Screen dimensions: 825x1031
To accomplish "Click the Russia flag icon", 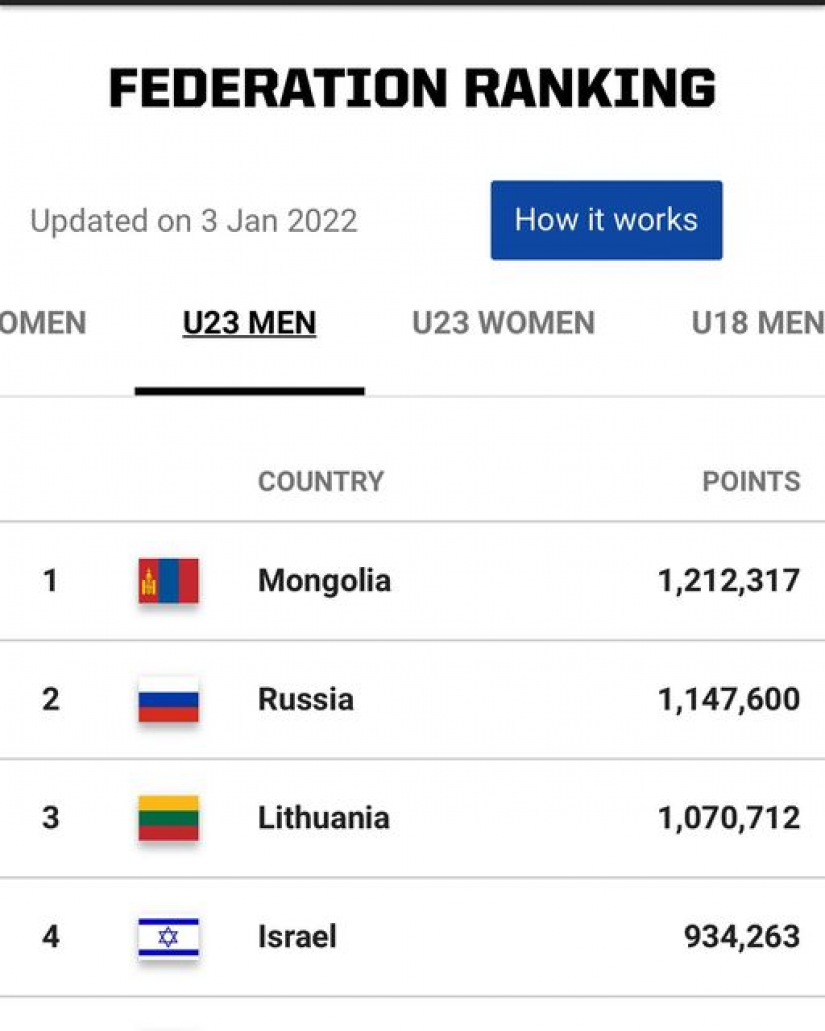I will 168,700.
